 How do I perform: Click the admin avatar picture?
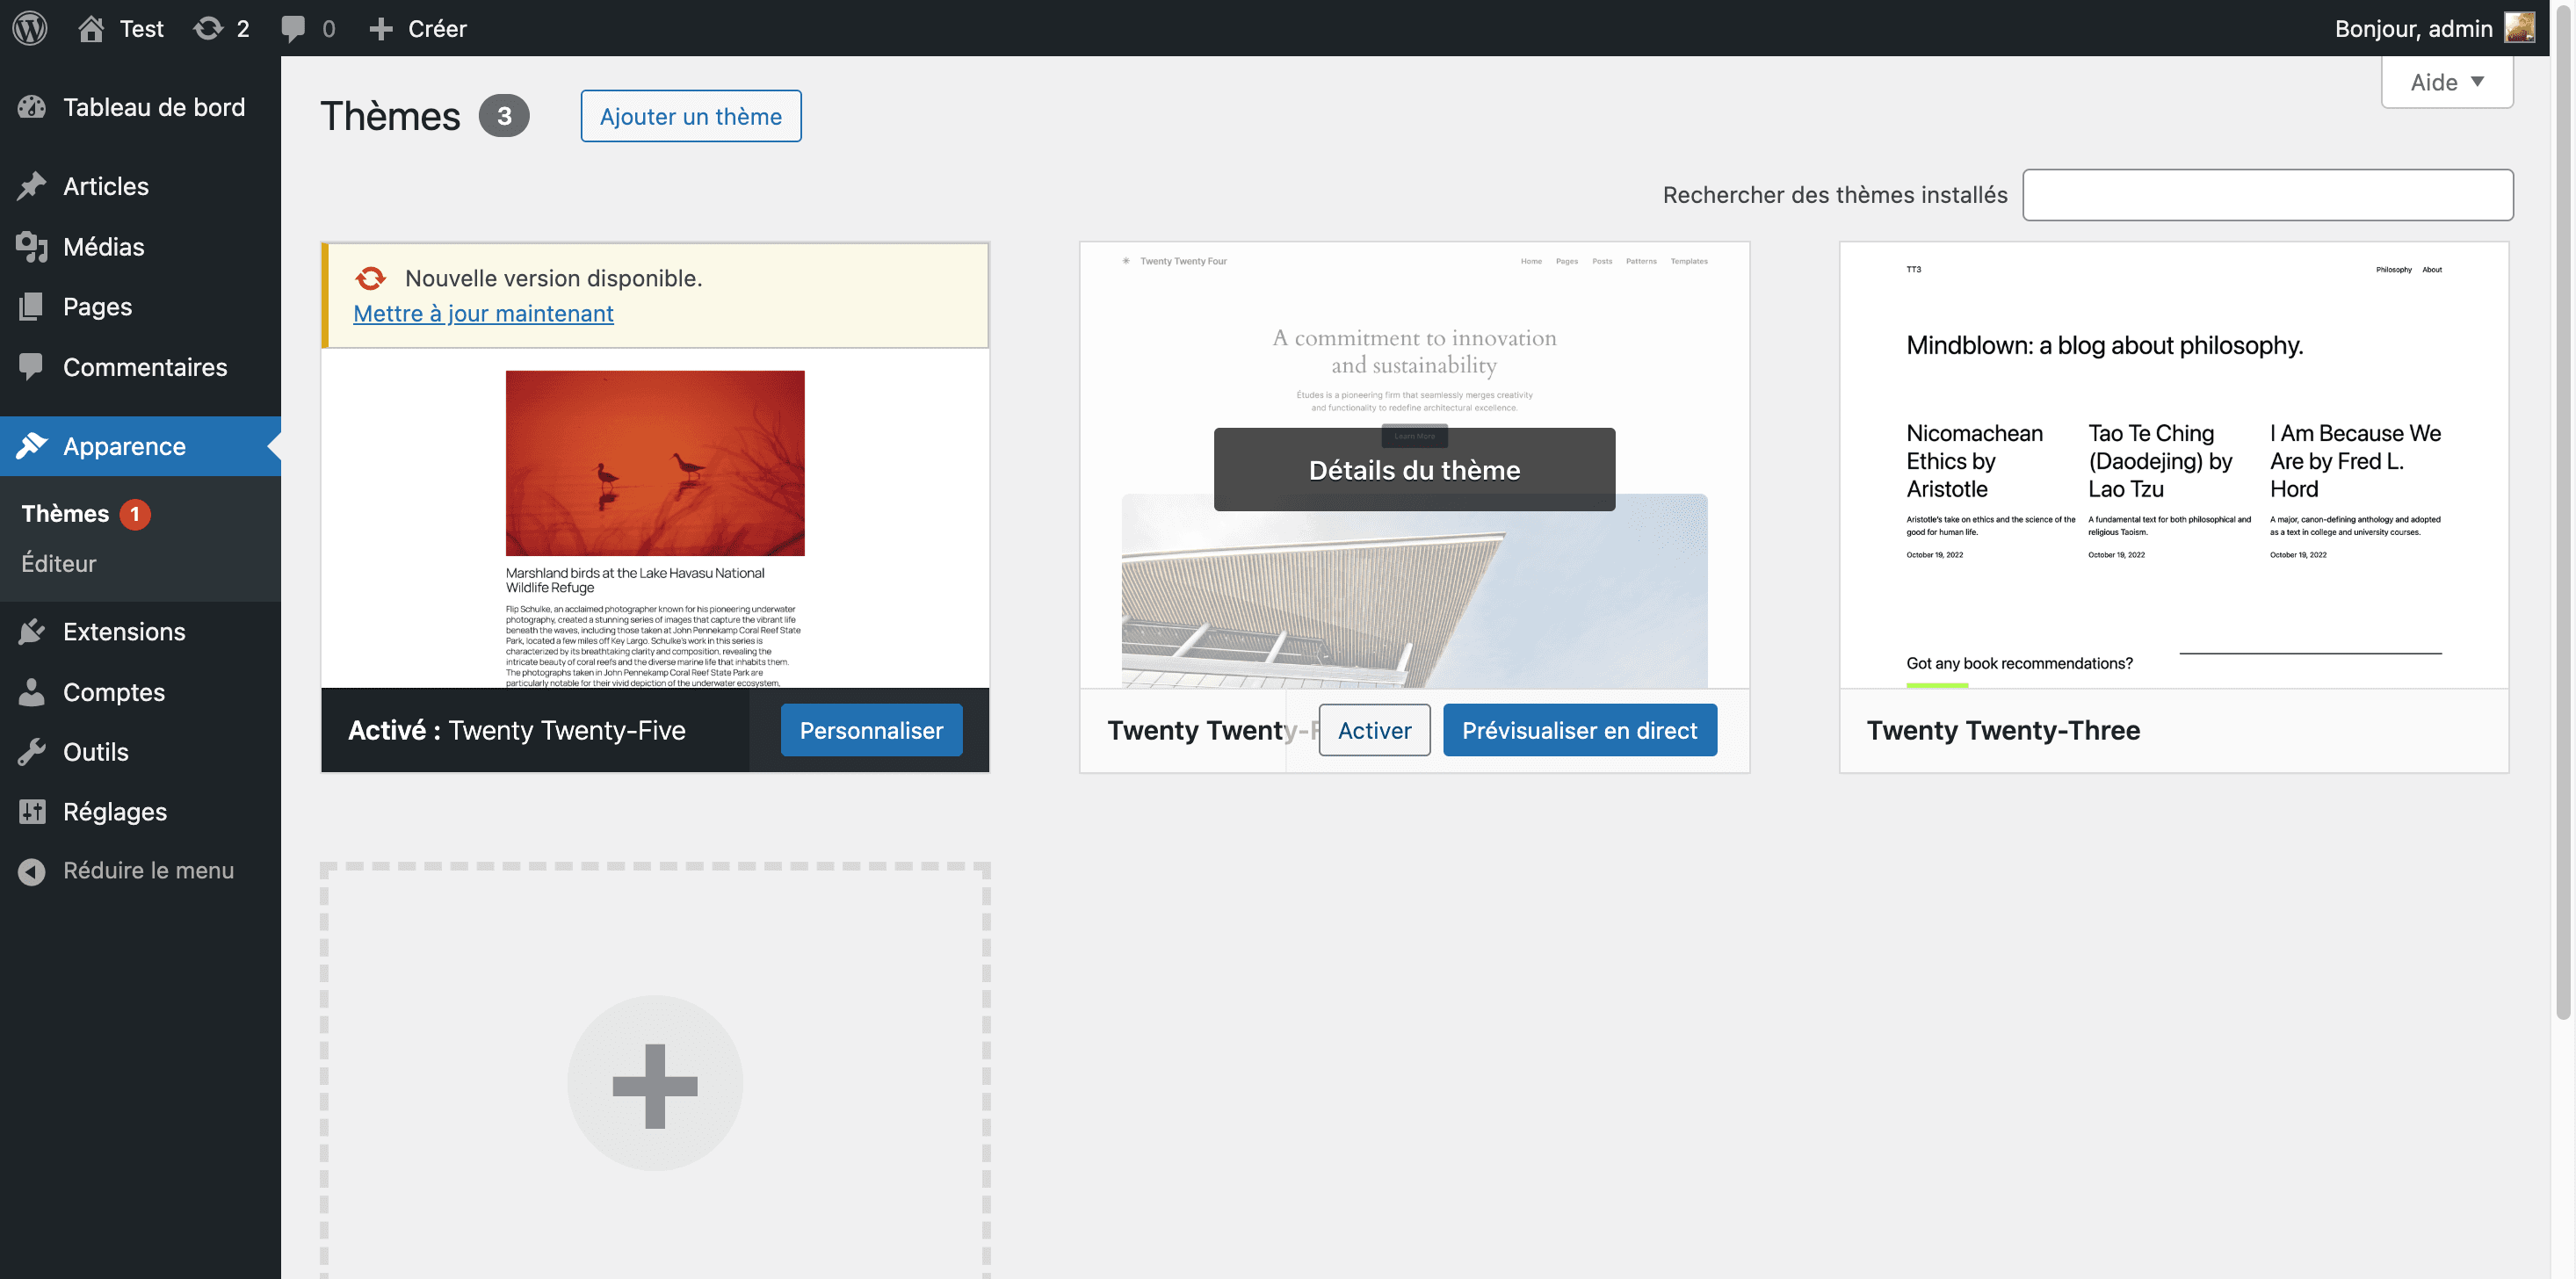click(2519, 28)
